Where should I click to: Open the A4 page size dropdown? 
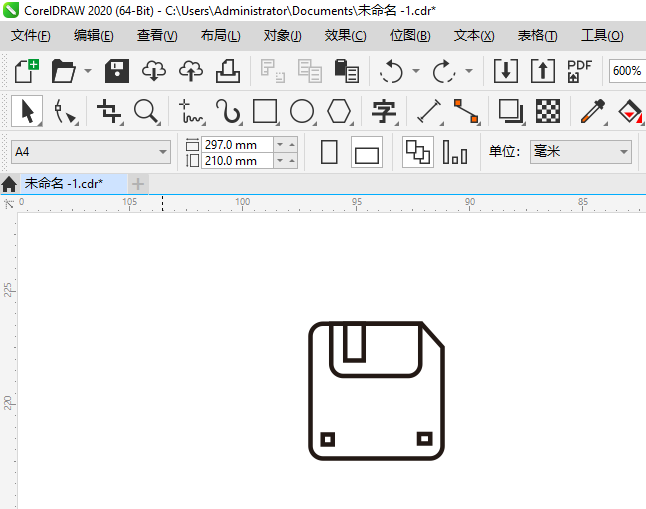(91, 152)
